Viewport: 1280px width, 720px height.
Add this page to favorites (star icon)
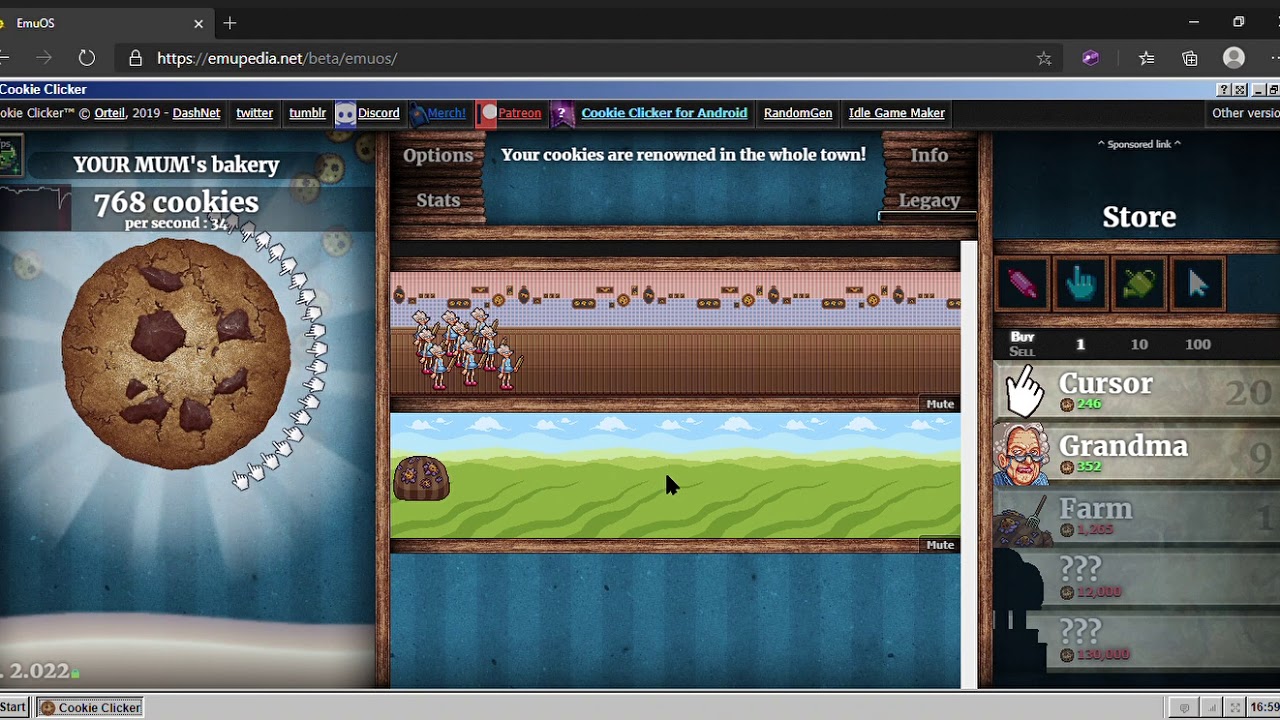pos(1044,58)
